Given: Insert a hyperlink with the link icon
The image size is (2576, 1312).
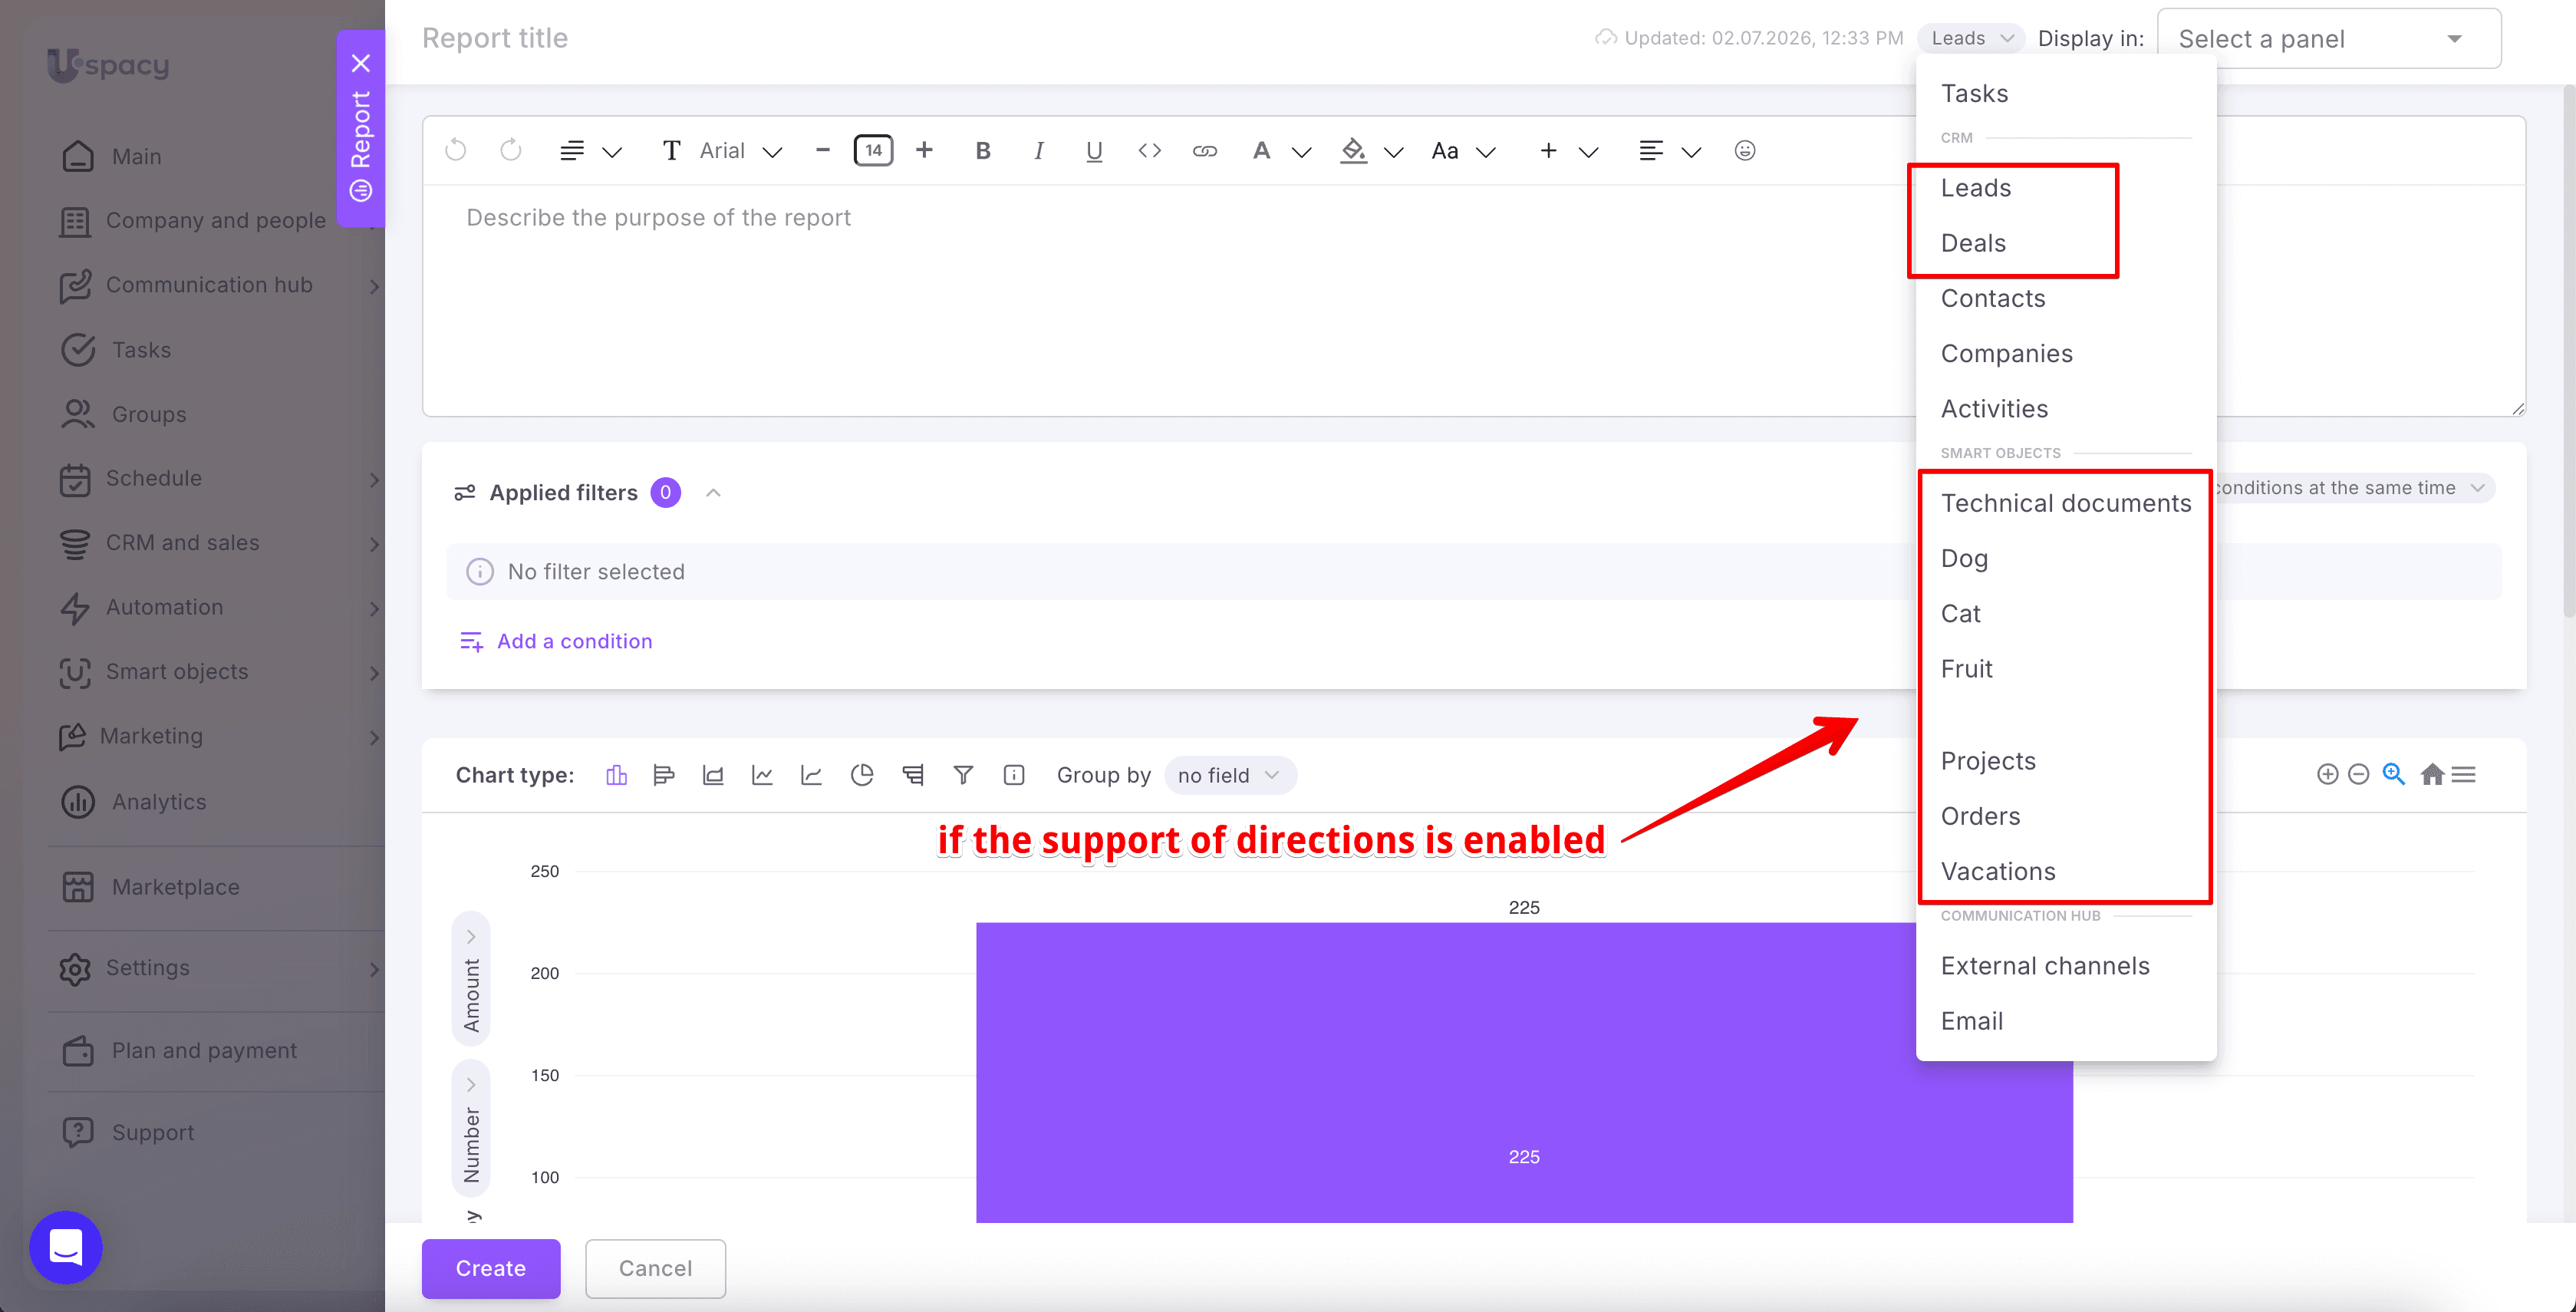Looking at the screenshot, I should tap(1204, 150).
